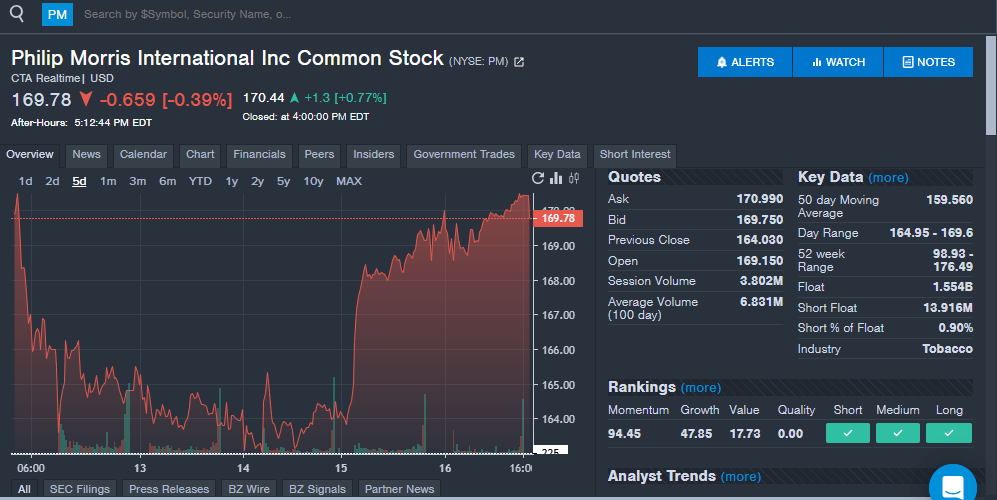Select the 5d chart range
The image size is (997, 500).
[79, 181]
